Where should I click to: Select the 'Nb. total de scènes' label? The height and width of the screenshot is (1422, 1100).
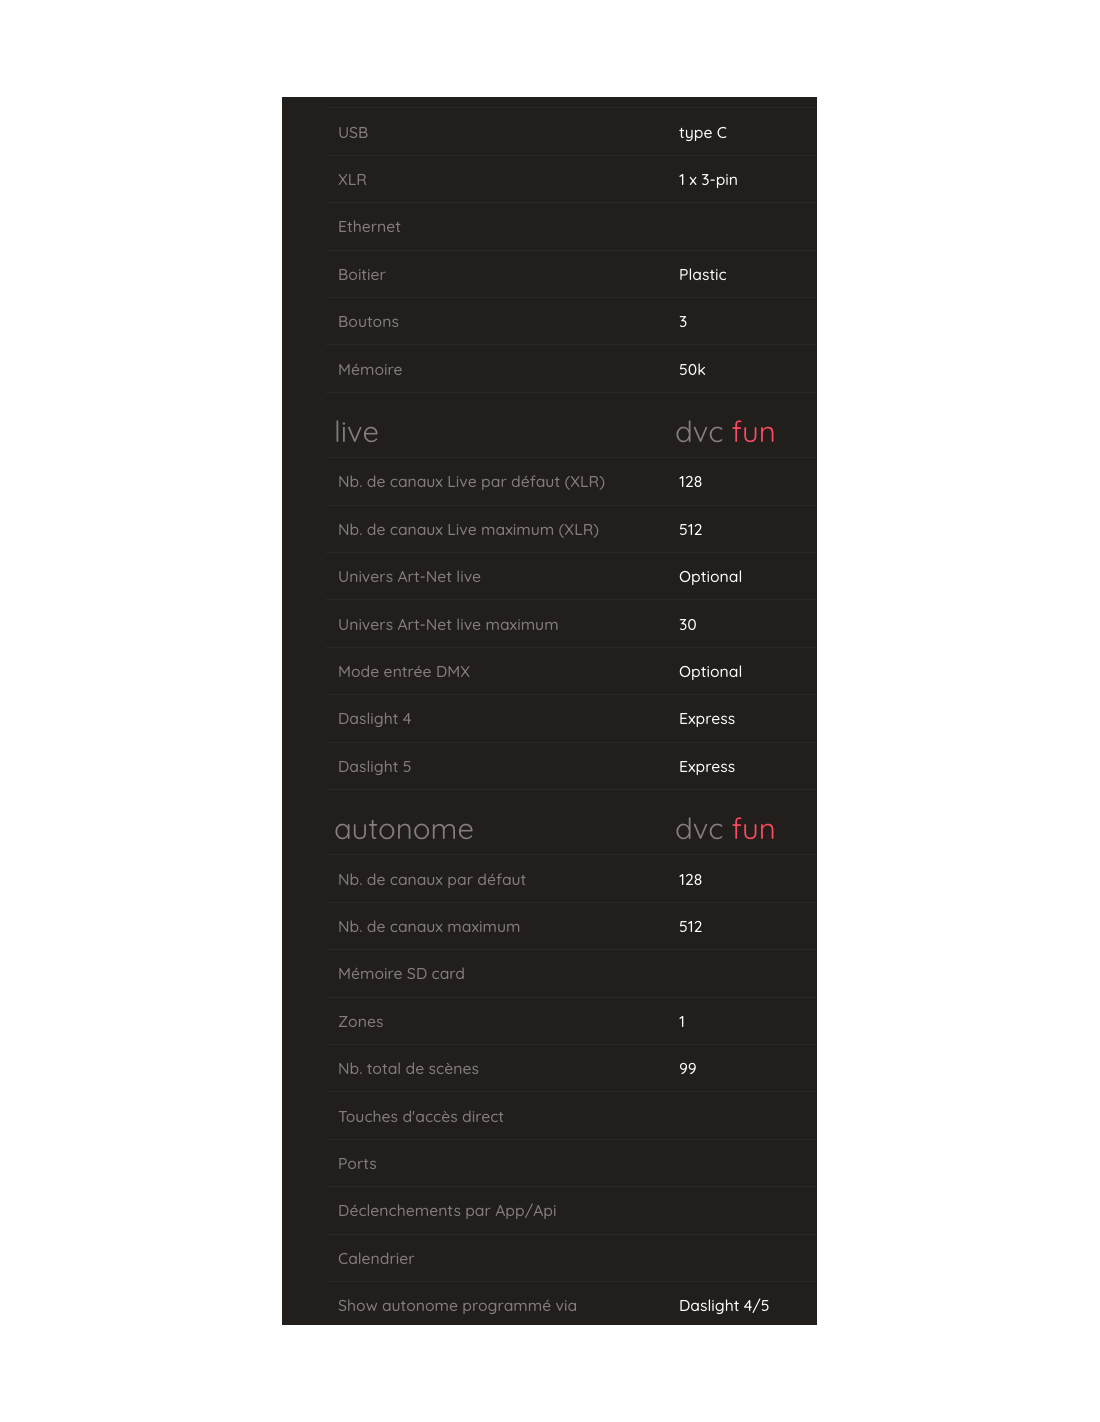(408, 1069)
